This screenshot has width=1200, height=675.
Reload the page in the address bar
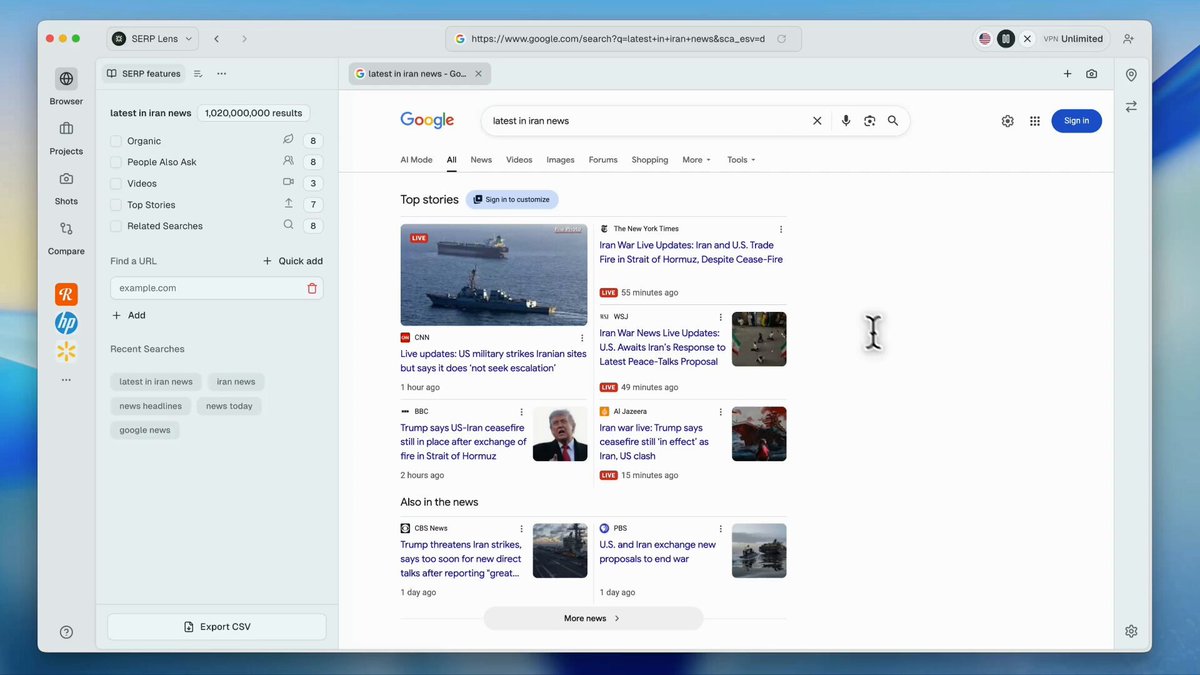tap(782, 39)
